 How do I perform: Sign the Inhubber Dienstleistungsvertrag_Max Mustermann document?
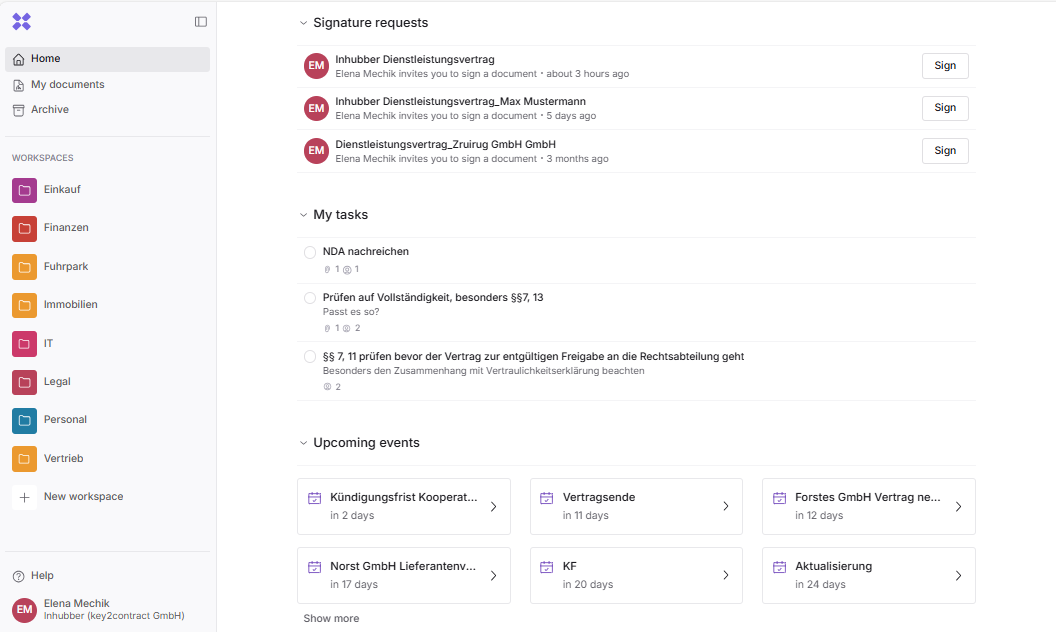944,108
